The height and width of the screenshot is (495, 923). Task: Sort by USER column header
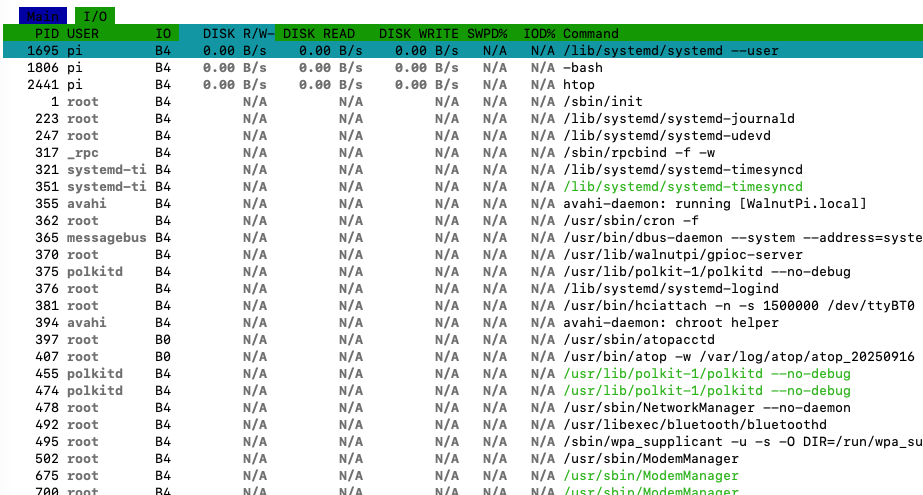pos(83,34)
